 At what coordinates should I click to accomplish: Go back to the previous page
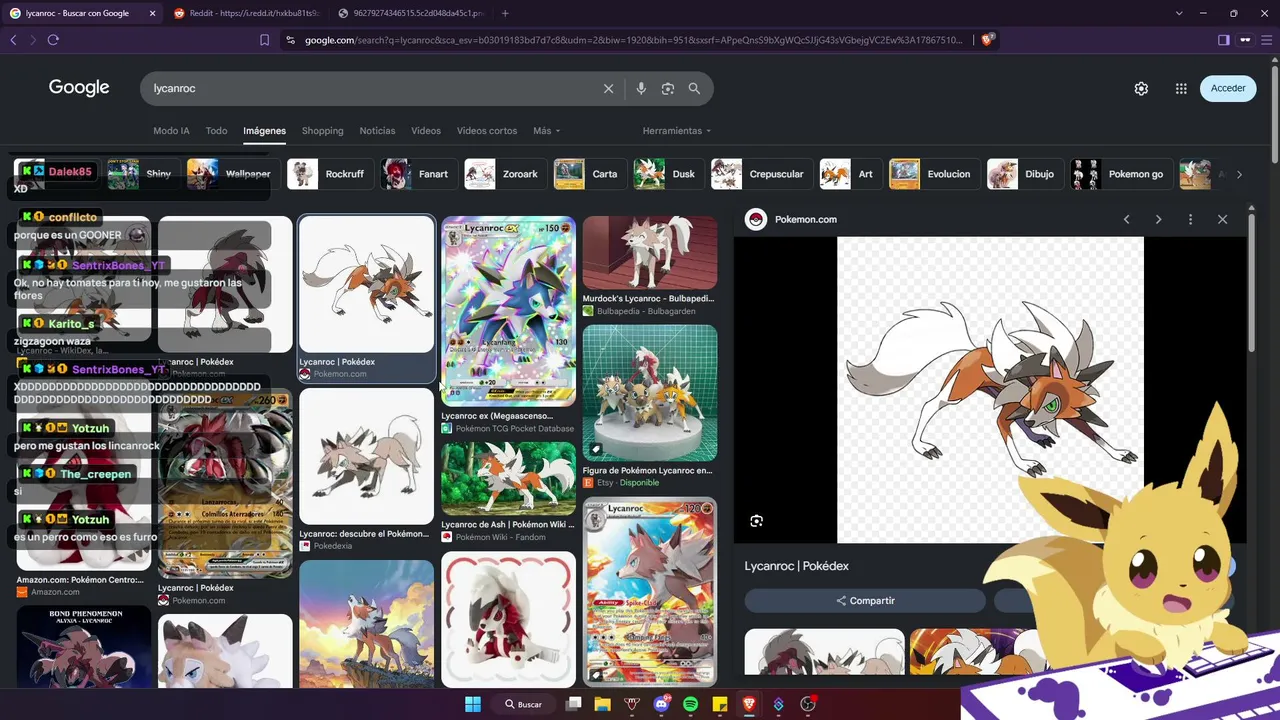[13, 40]
